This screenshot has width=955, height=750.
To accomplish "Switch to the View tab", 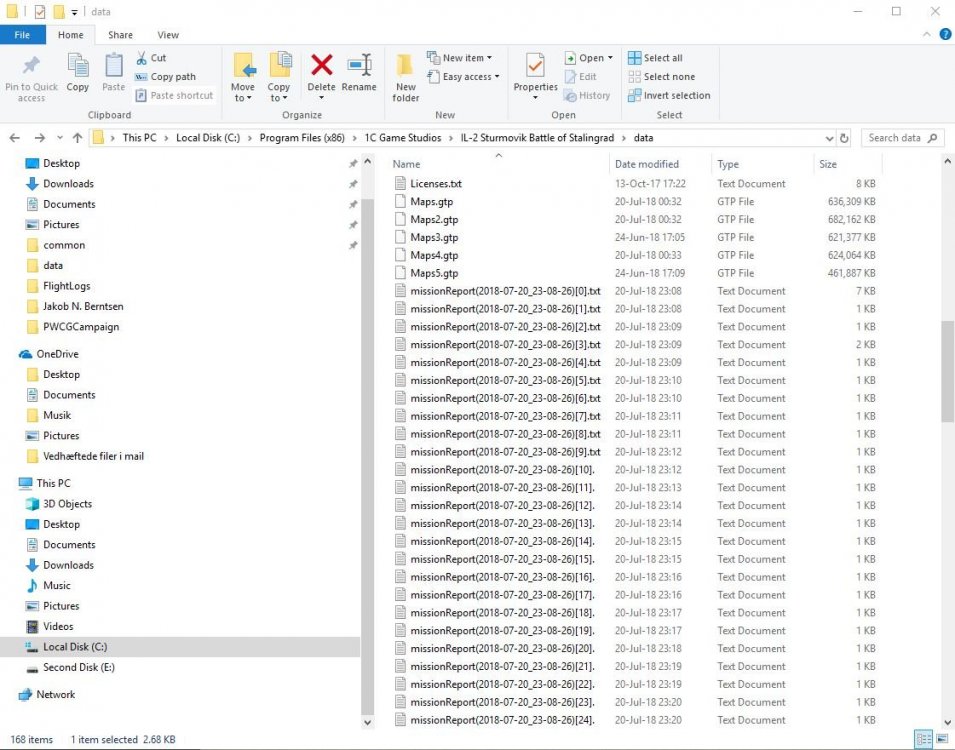I will coord(168,35).
